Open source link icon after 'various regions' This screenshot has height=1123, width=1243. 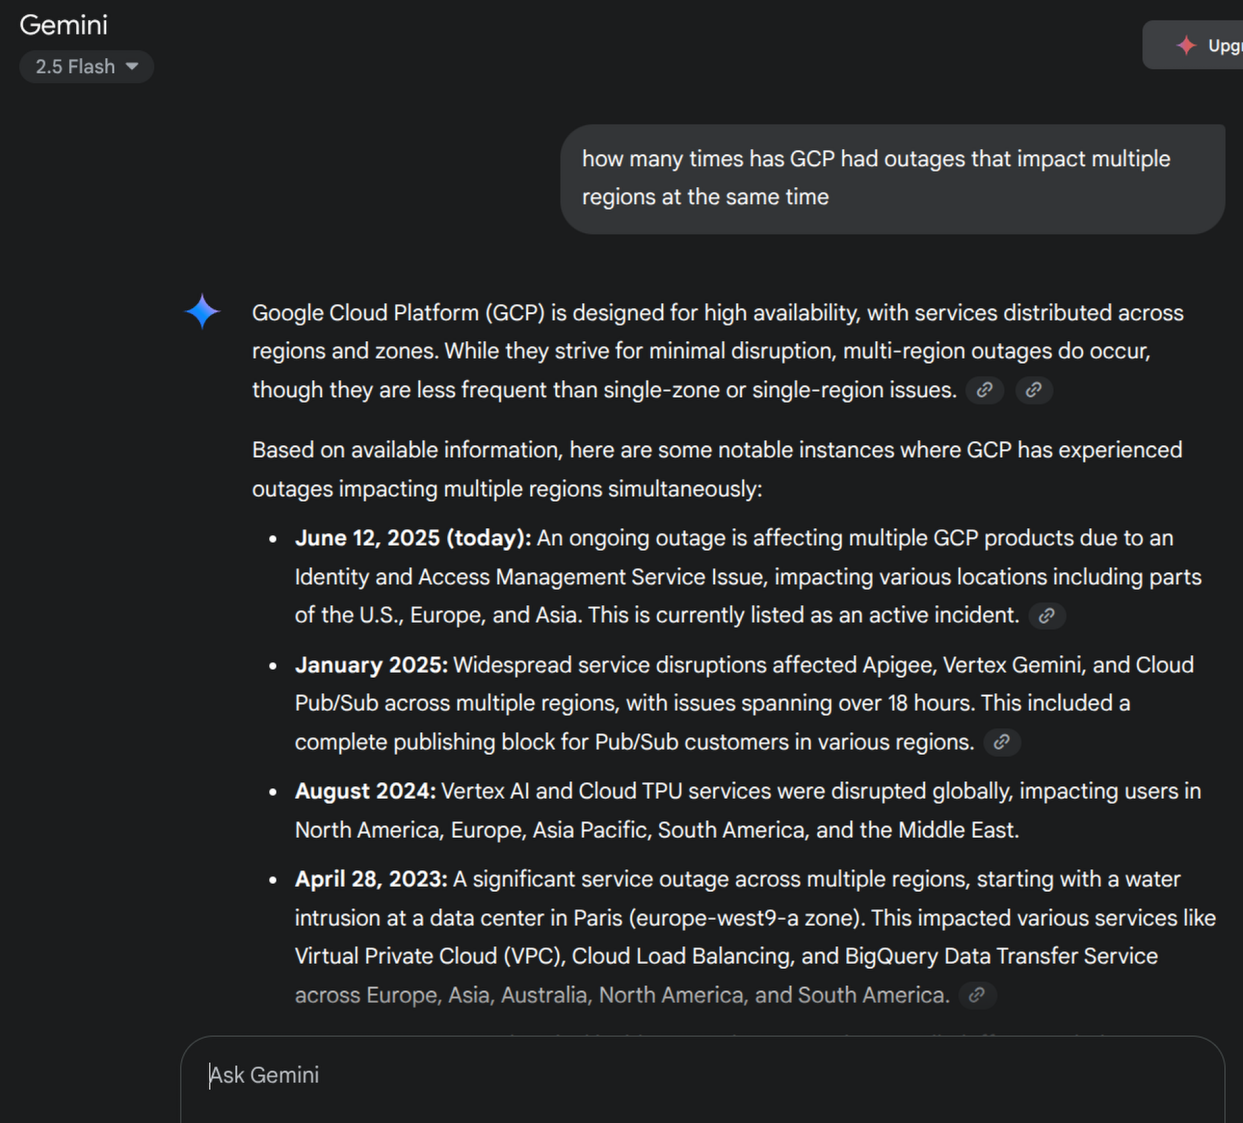(1002, 742)
